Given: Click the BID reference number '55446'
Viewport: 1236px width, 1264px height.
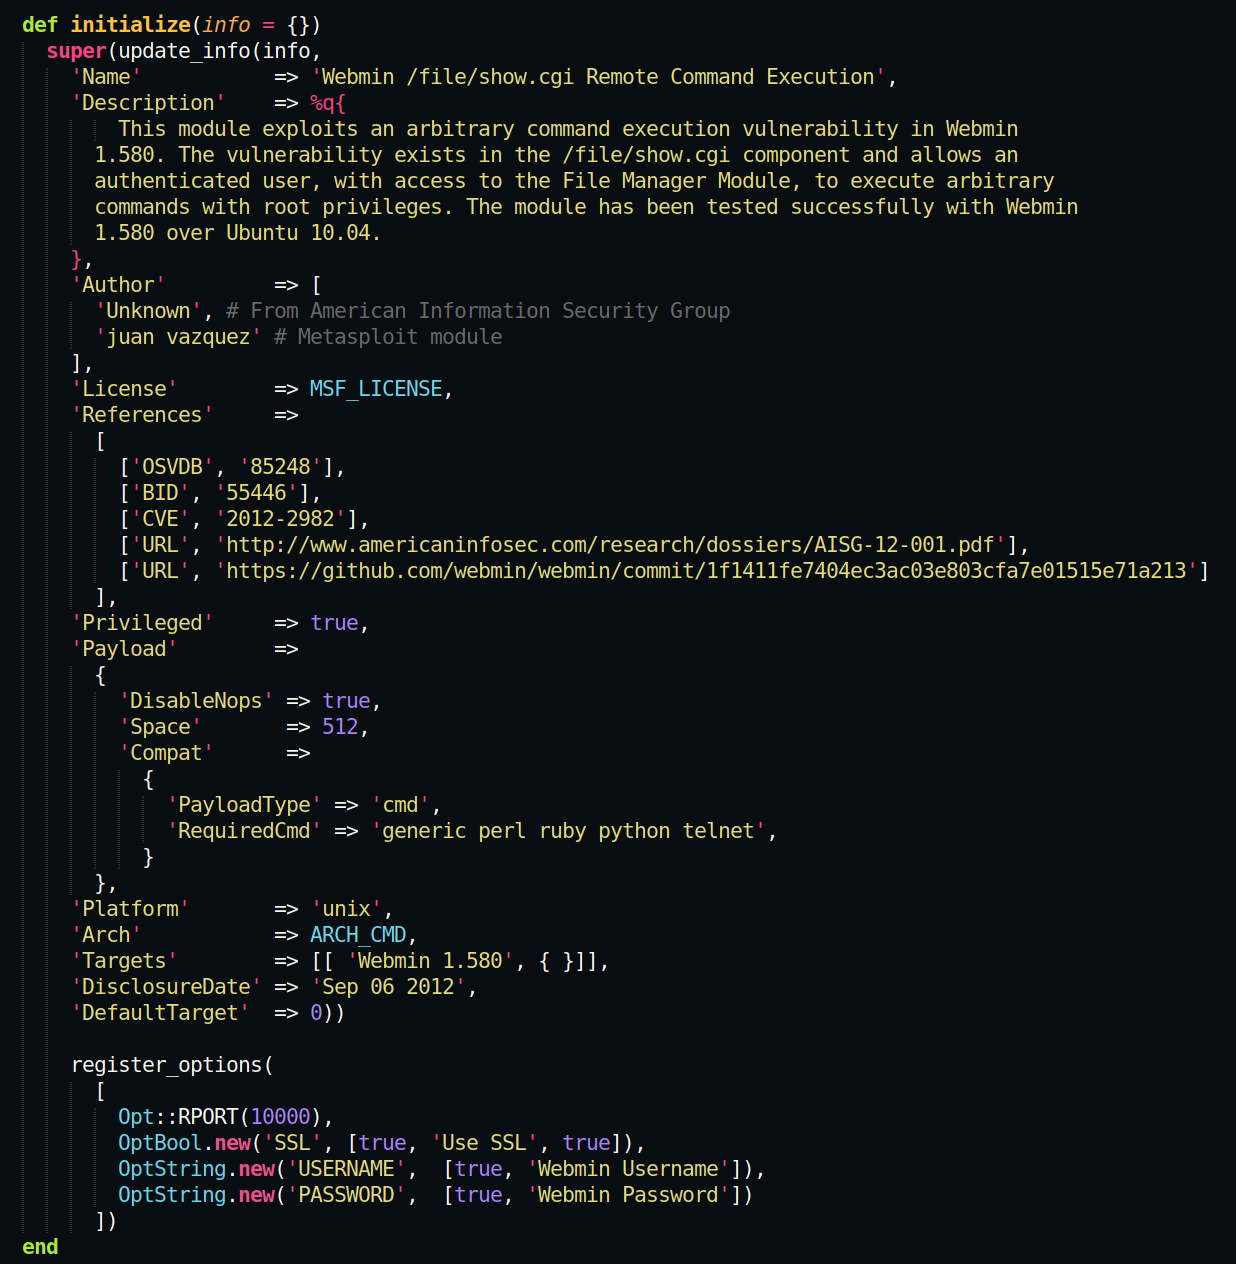Looking at the screenshot, I should coord(257,493).
